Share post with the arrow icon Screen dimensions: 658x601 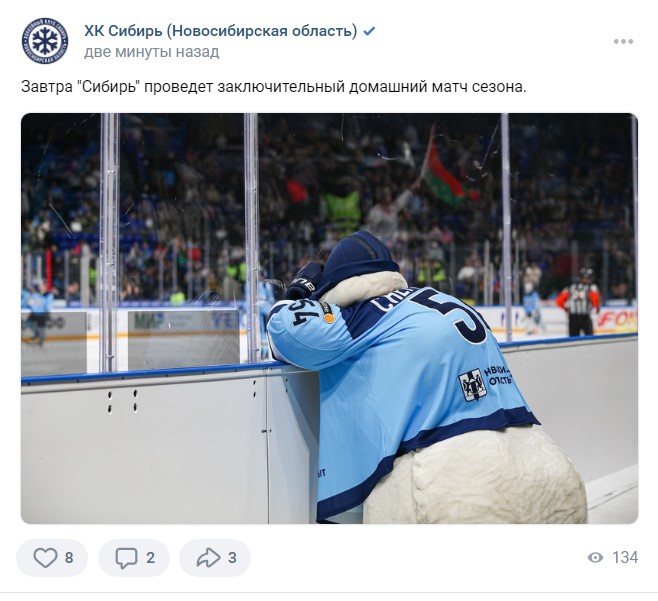pyautogui.click(x=208, y=558)
